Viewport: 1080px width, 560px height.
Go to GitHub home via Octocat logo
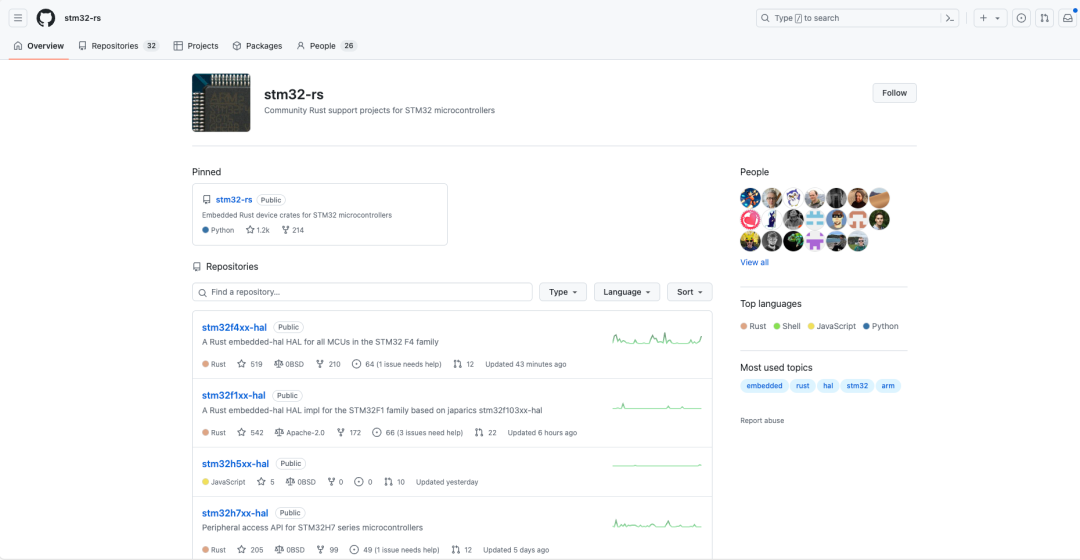pyautogui.click(x=45, y=18)
